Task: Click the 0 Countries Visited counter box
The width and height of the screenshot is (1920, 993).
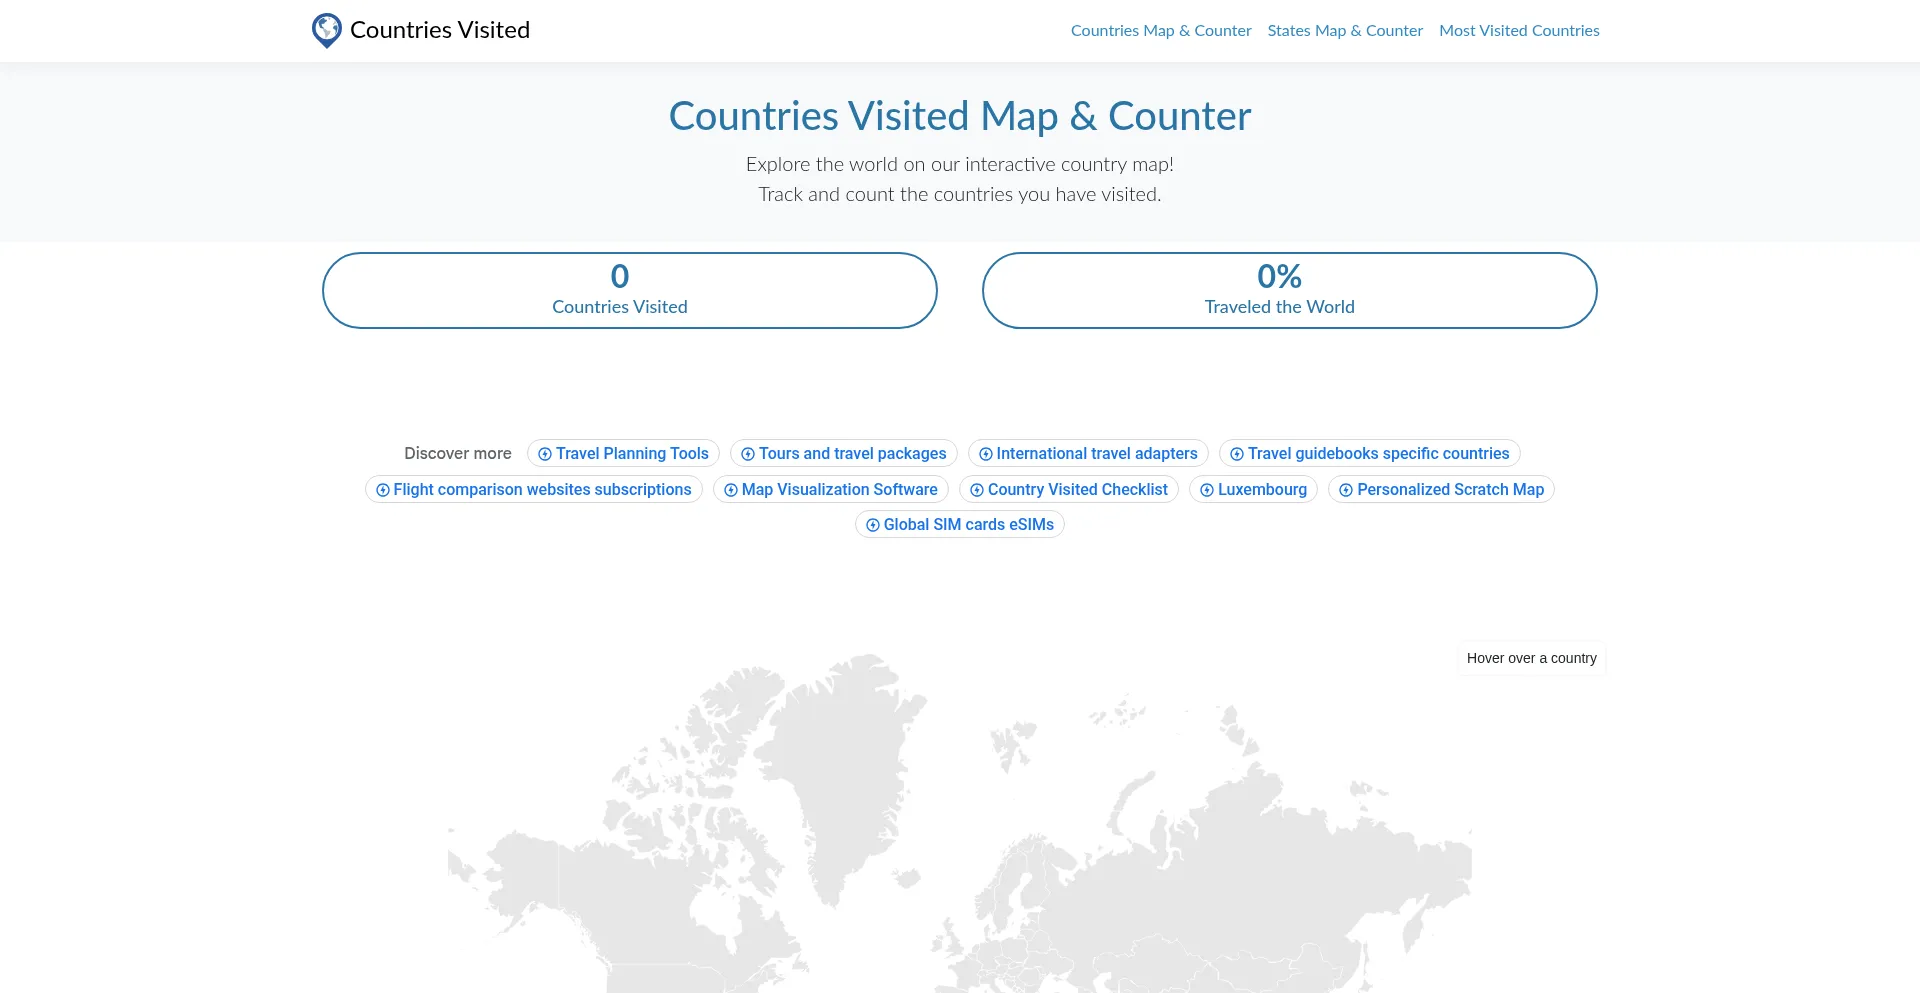Action: pos(629,290)
